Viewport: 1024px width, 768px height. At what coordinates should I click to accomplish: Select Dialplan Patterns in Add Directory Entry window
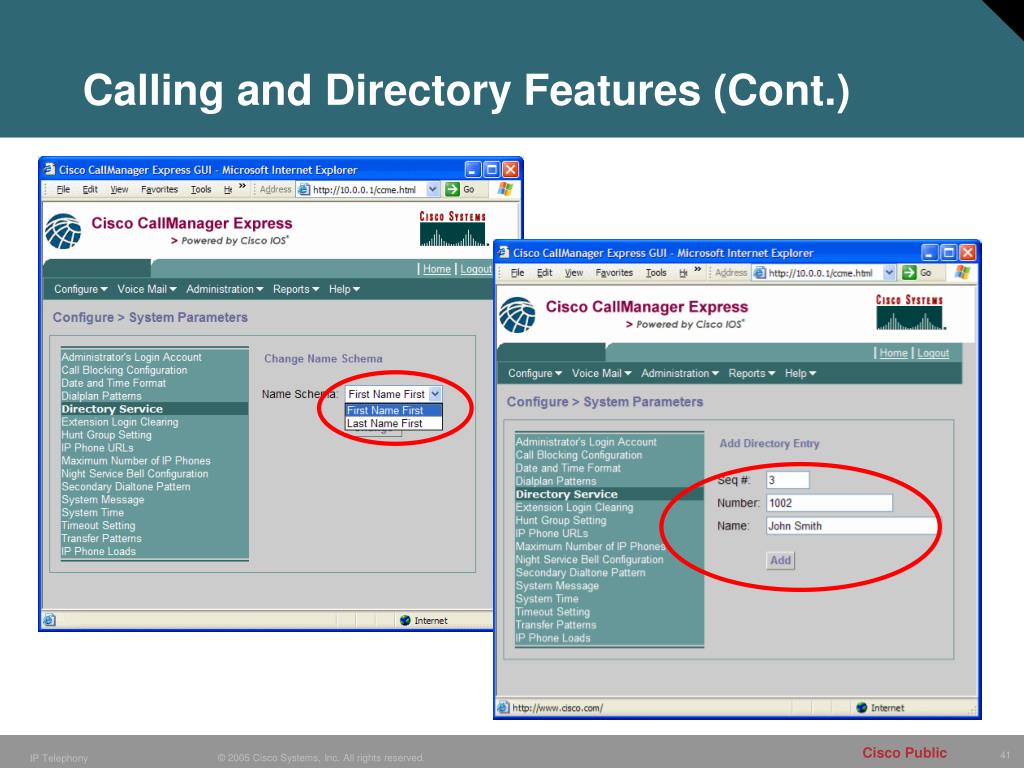556,481
